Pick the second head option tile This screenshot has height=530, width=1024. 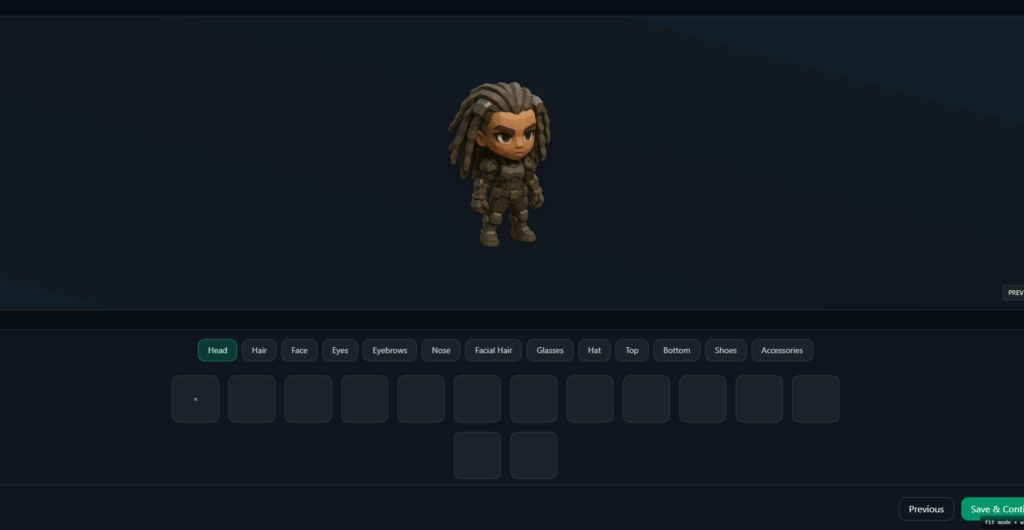(252, 399)
